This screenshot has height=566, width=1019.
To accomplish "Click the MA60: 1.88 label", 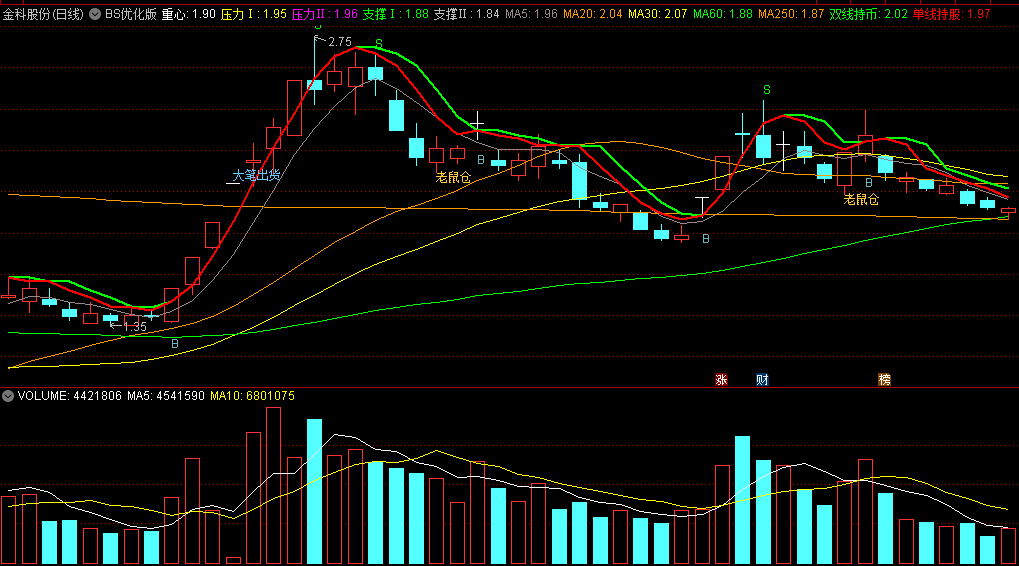I will coord(723,14).
